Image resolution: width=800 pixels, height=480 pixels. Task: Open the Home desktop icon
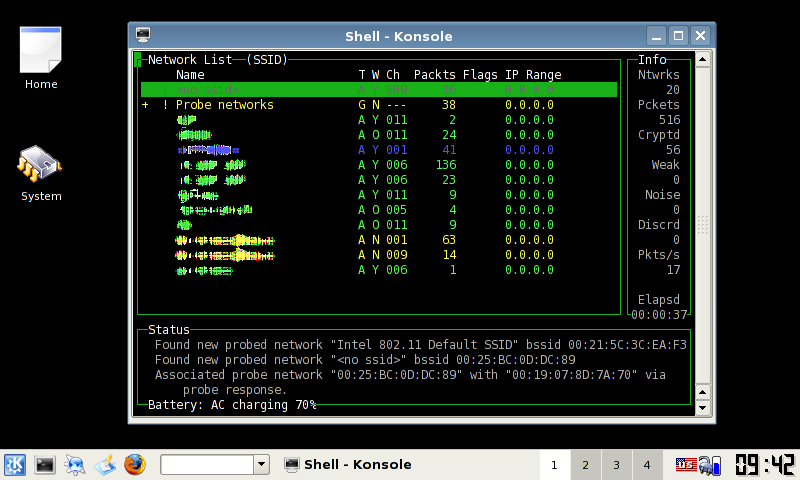pyautogui.click(x=41, y=58)
